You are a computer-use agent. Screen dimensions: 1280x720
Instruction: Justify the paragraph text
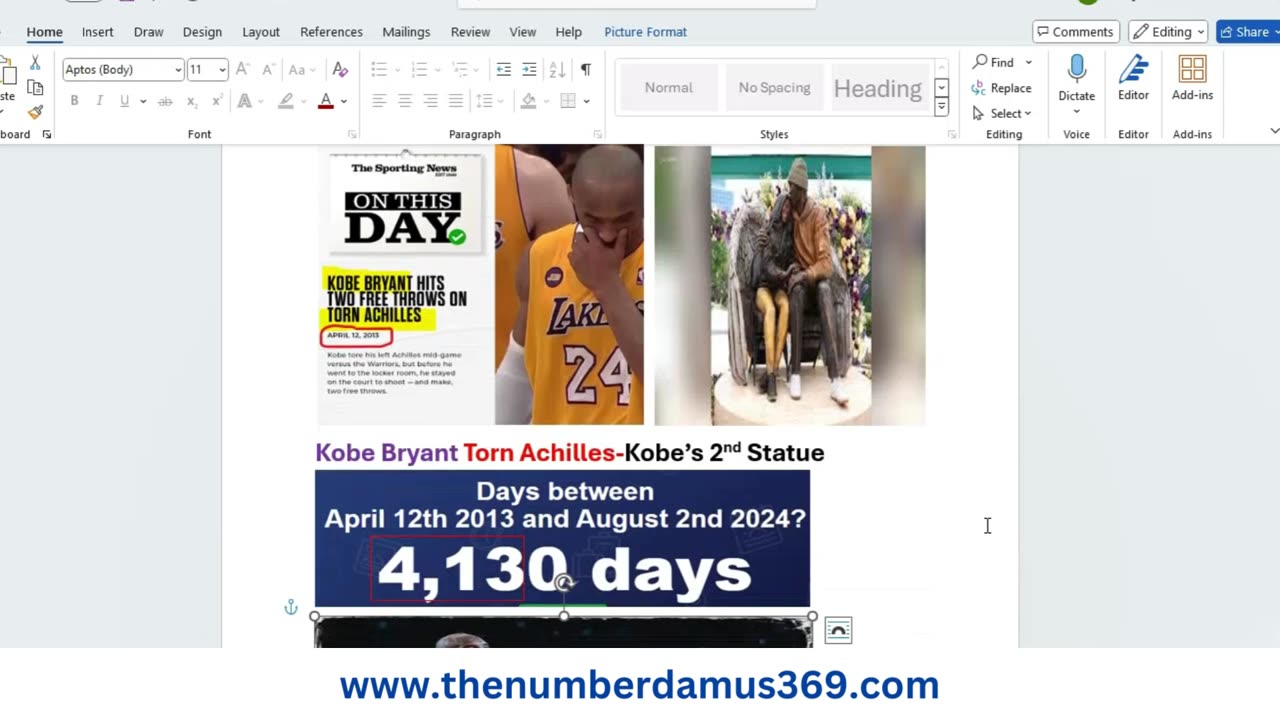pos(456,101)
